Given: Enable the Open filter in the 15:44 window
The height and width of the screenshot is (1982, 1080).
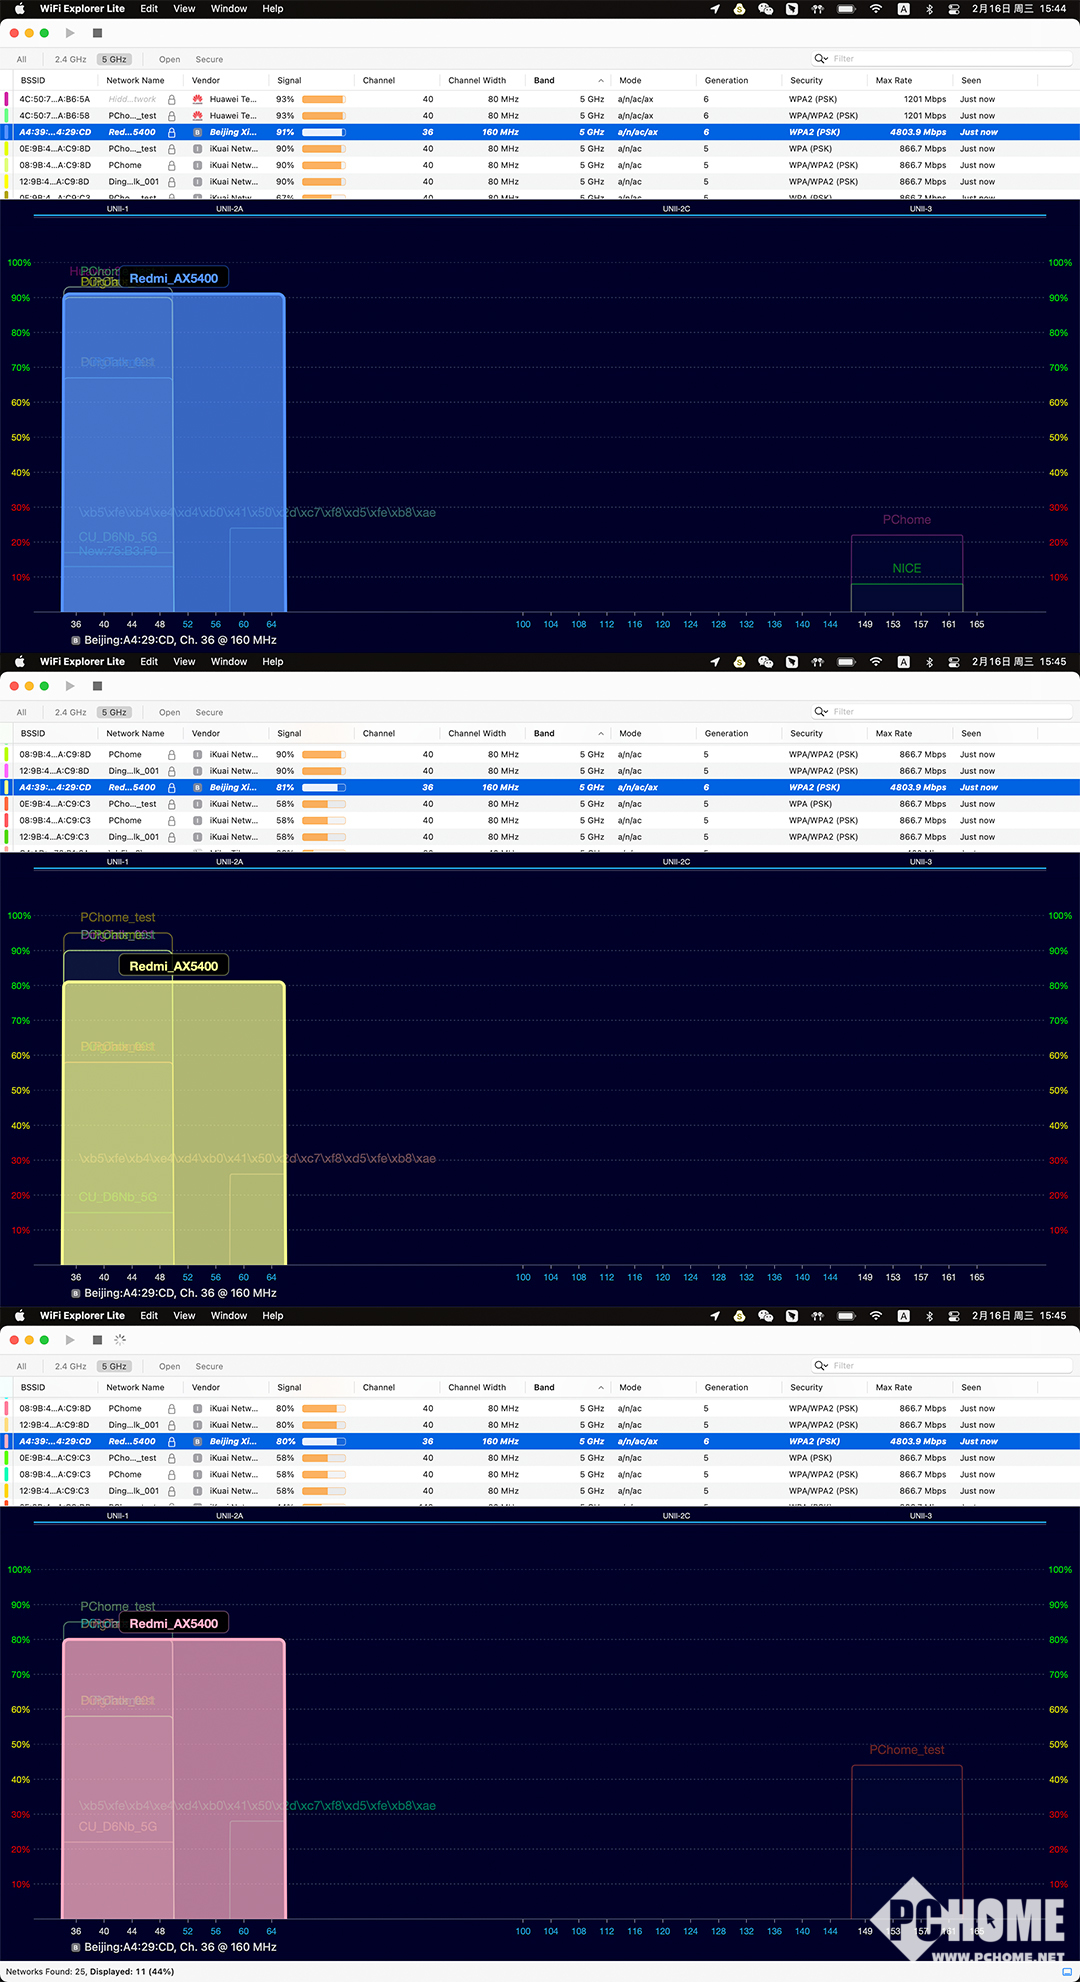Looking at the screenshot, I should [170, 59].
